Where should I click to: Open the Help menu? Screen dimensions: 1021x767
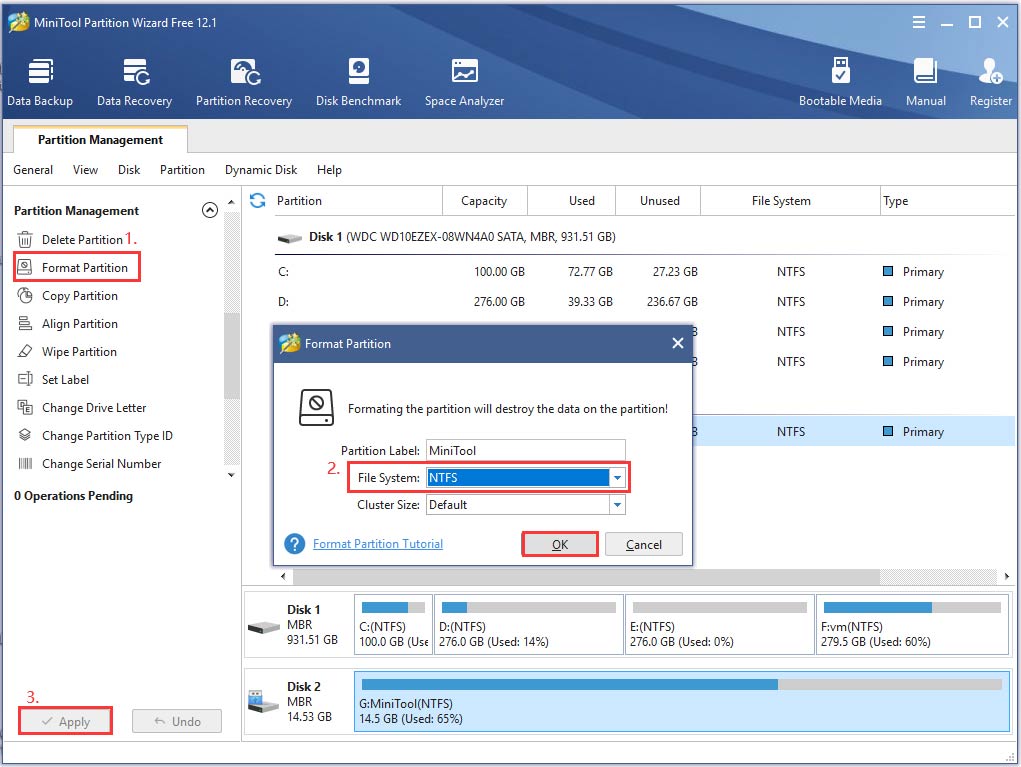329,170
